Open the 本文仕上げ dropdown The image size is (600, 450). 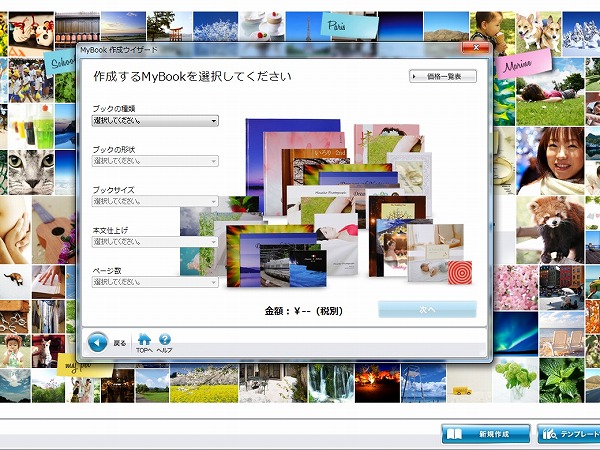pyautogui.click(x=155, y=242)
